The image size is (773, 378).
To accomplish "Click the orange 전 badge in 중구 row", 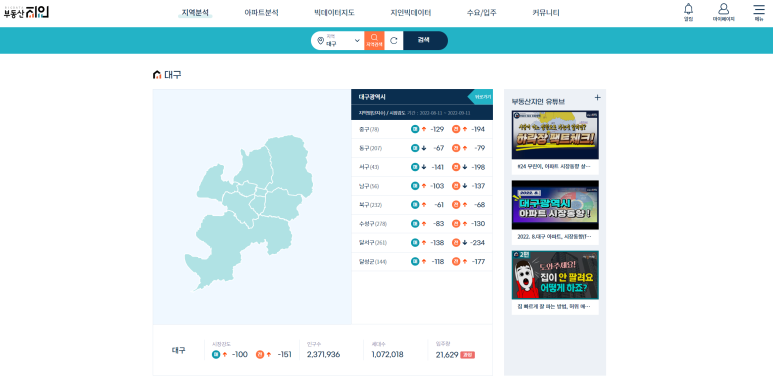I will pyautogui.click(x=456, y=129).
